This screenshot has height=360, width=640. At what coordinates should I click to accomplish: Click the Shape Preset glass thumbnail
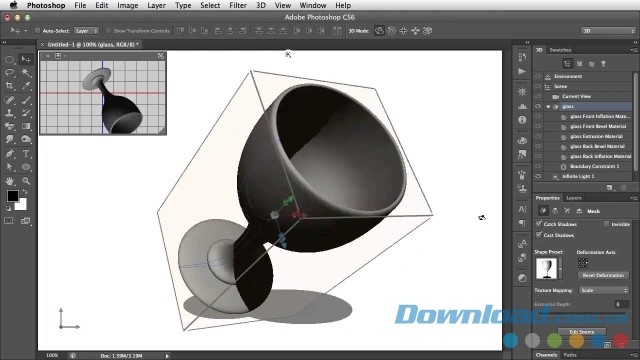[x=547, y=269]
